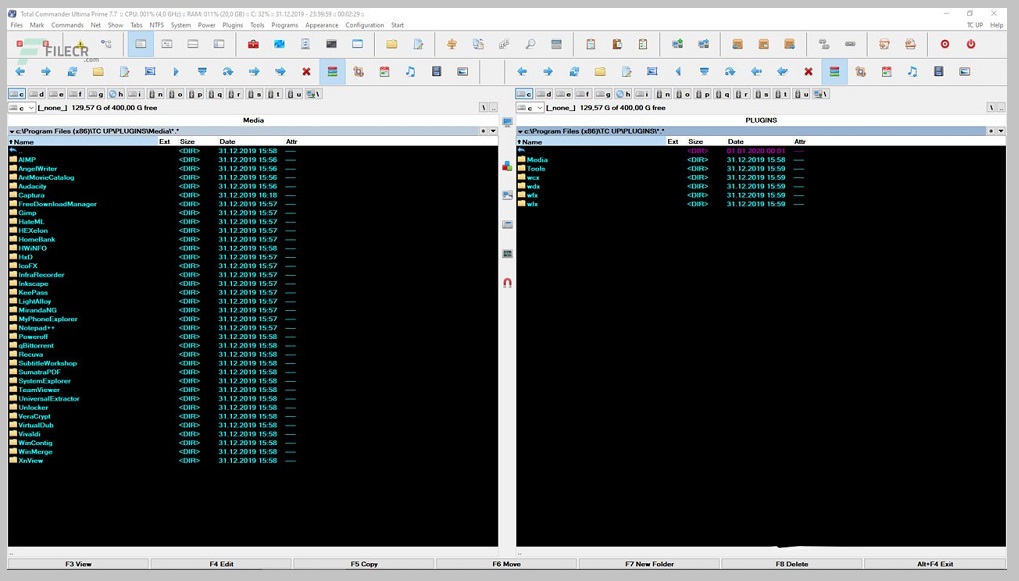Viewport: 1019px width, 581px height.
Task: Select the Notepad++ folder in left panel
Action: (x=36, y=328)
